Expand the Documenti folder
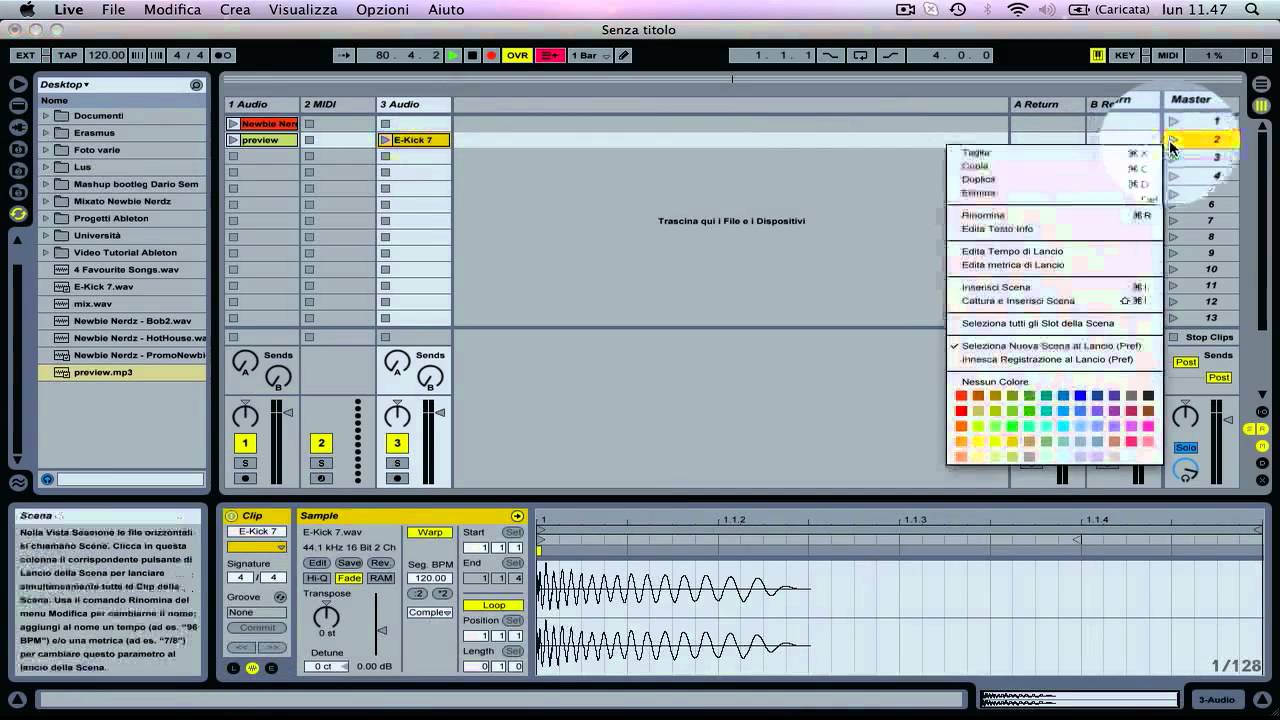The image size is (1280, 720). click(x=45, y=116)
